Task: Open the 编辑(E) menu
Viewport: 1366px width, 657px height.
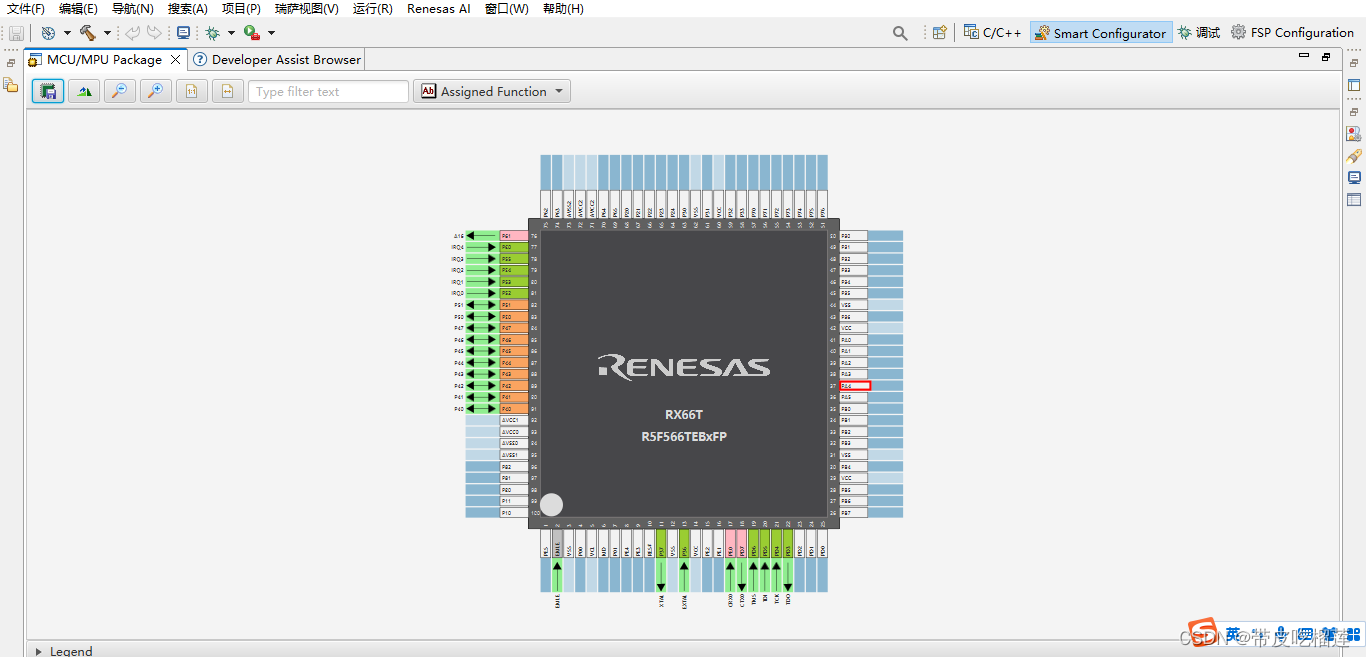Action: click(78, 8)
